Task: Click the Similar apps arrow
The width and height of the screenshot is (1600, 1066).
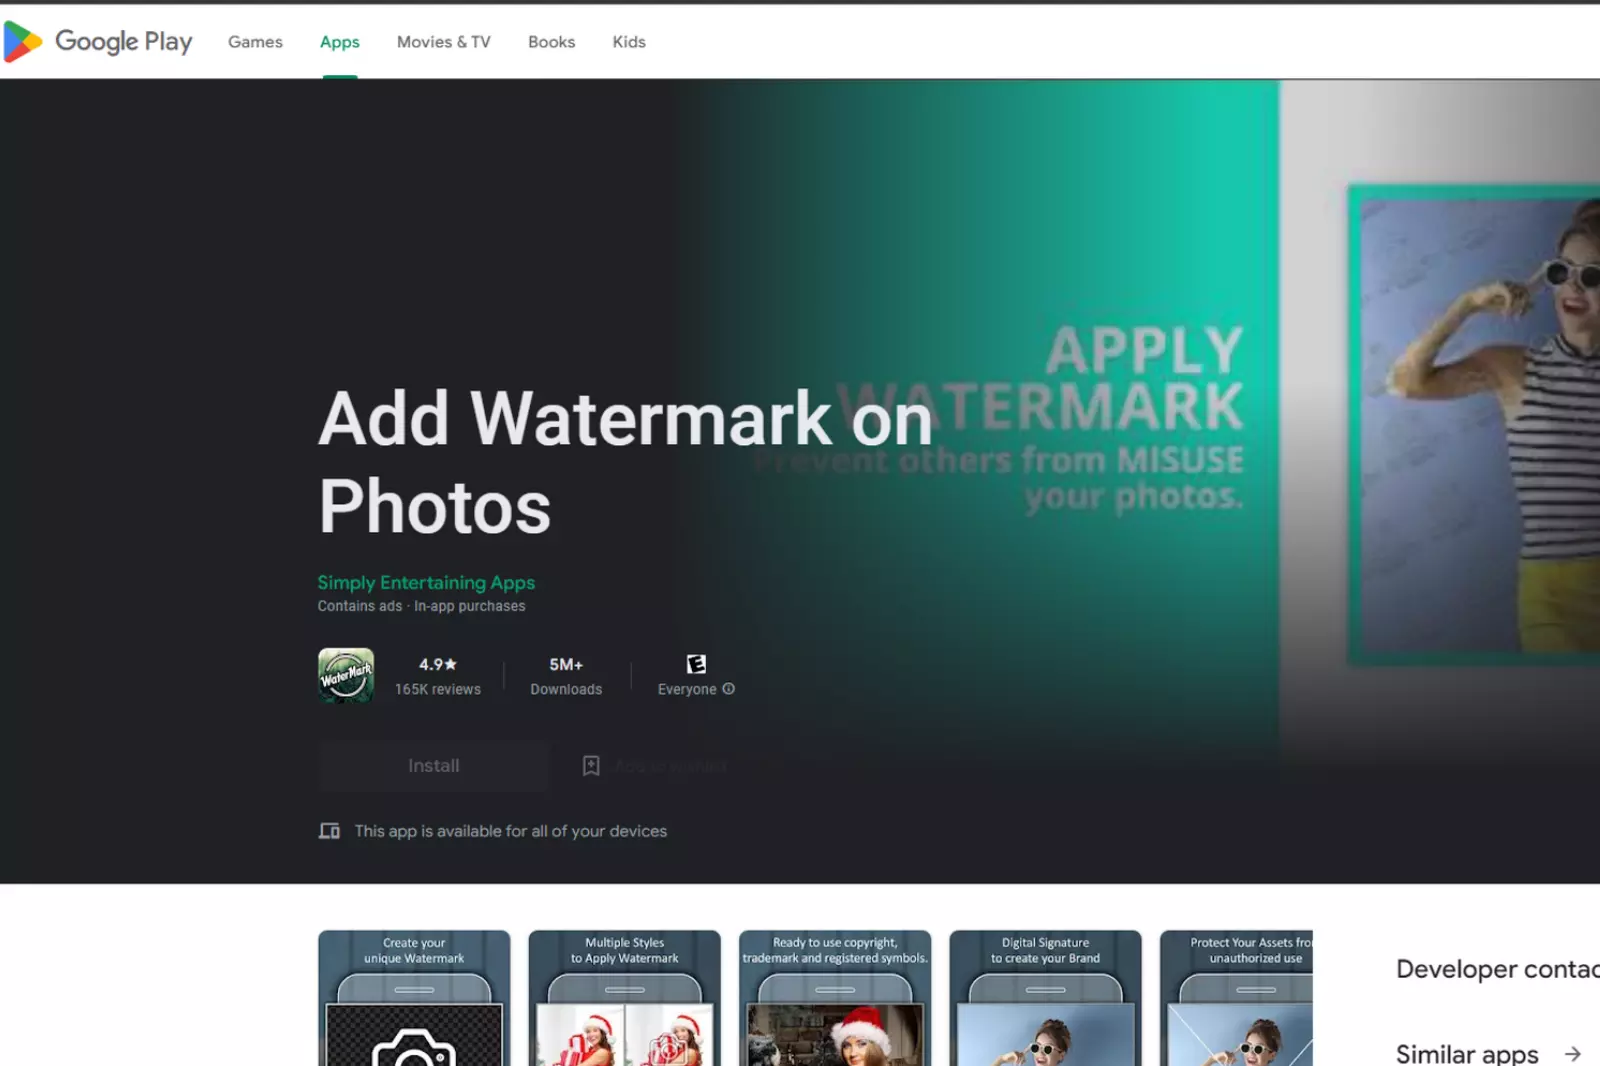Action: pyautogui.click(x=1573, y=1054)
